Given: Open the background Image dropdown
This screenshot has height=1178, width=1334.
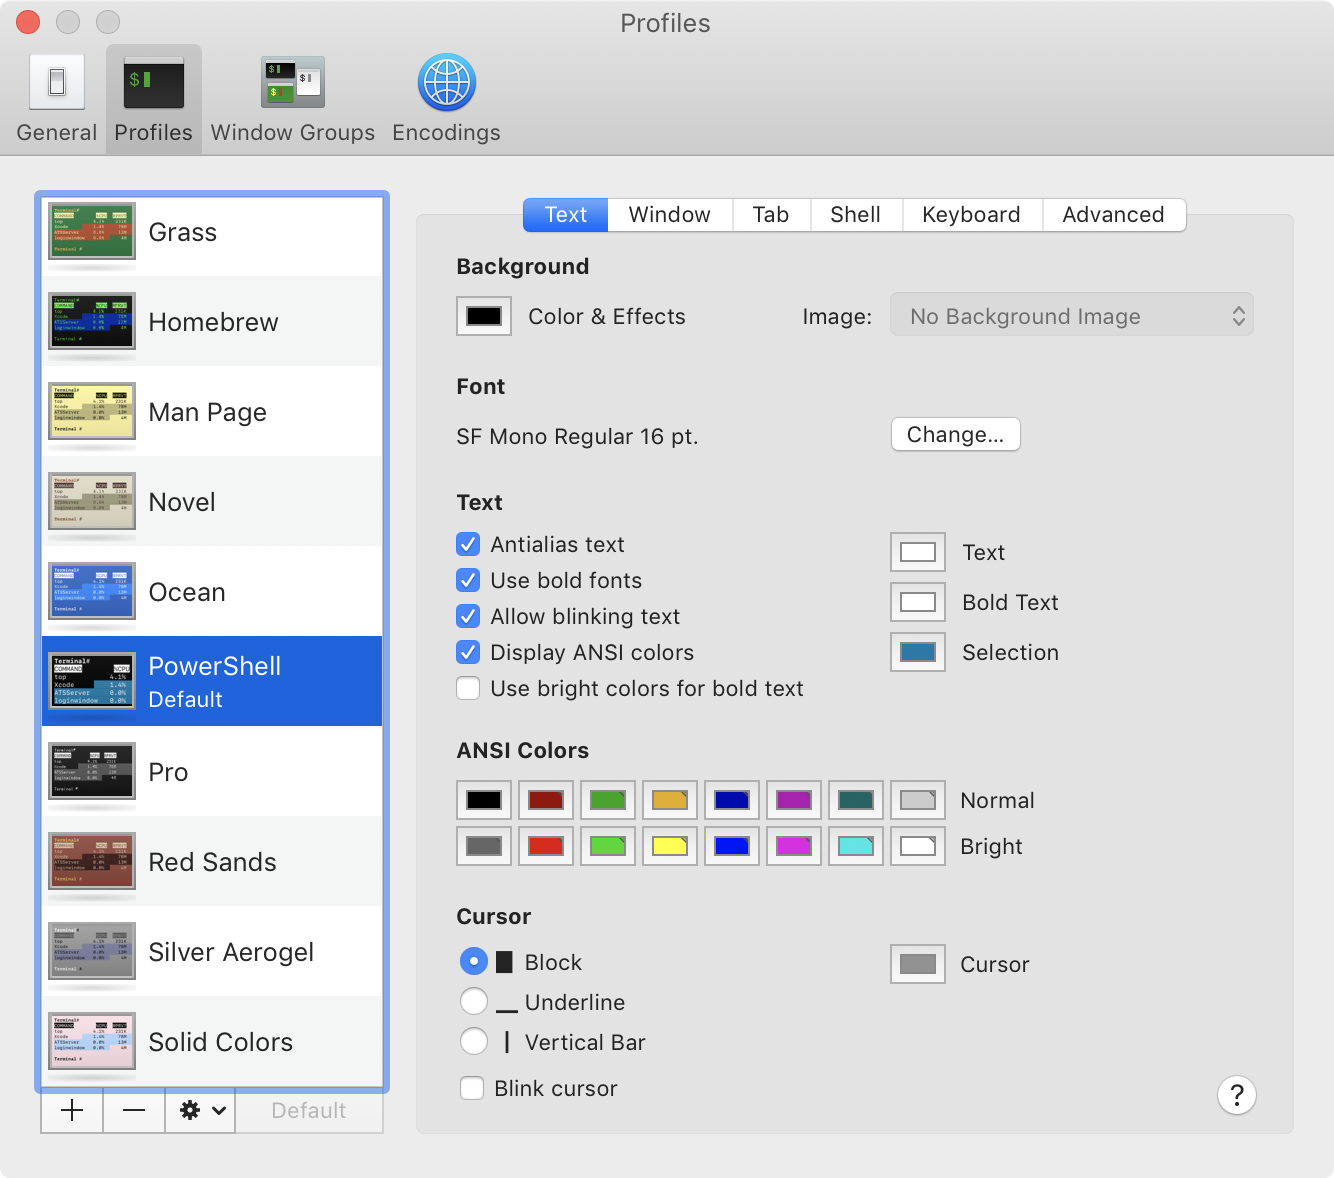Looking at the screenshot, I should 1072,316.
